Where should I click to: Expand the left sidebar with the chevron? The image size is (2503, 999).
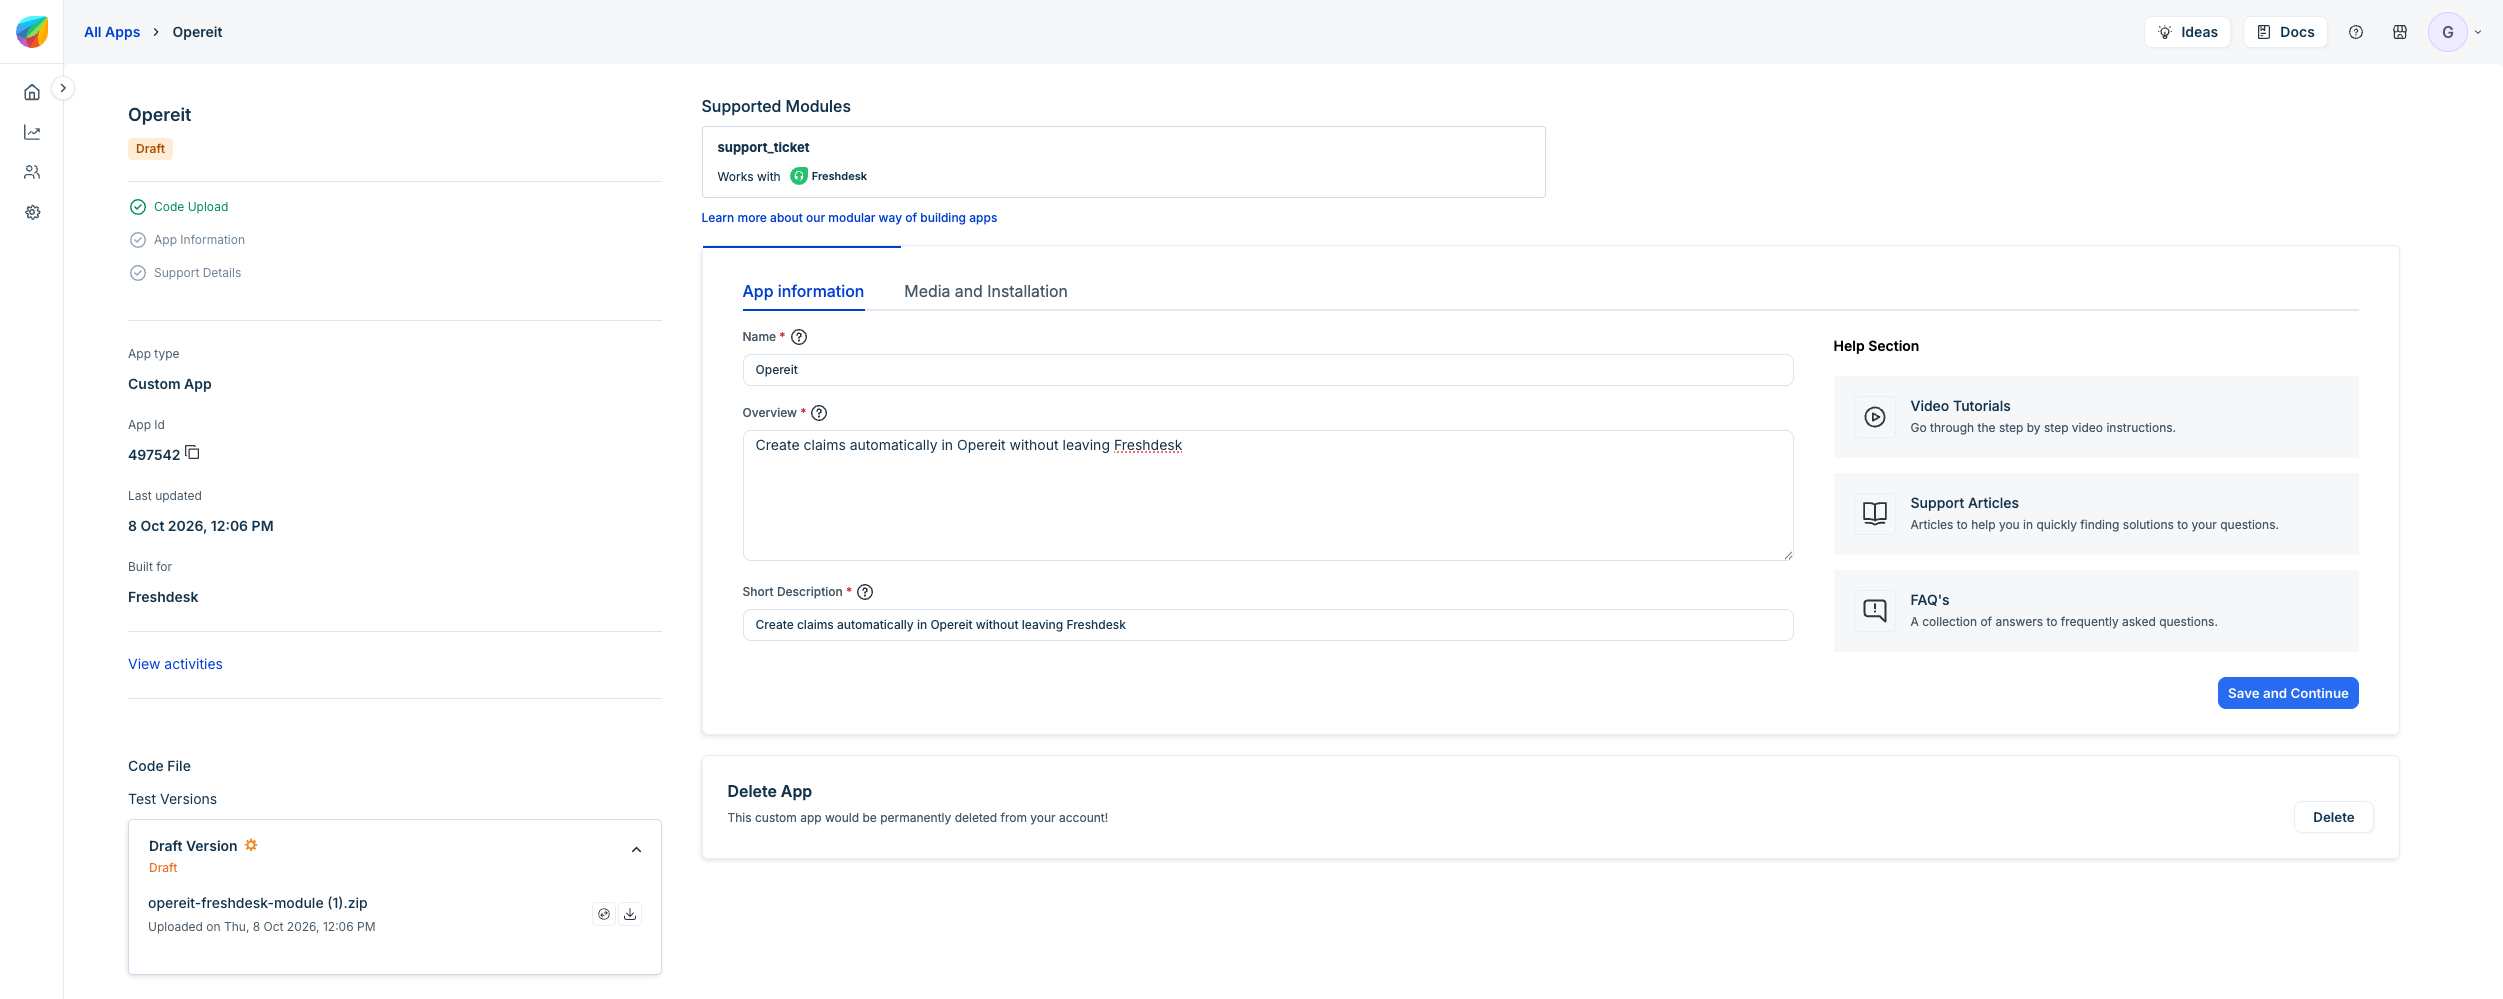pyautogui.click(x=63, y=88)
